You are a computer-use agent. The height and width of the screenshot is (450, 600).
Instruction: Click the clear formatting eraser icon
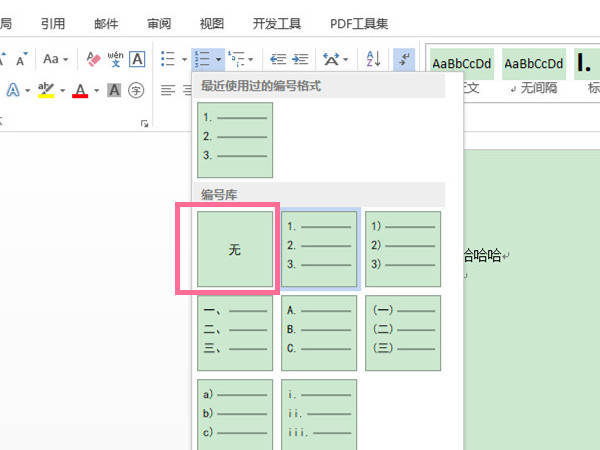click(93, 59)
